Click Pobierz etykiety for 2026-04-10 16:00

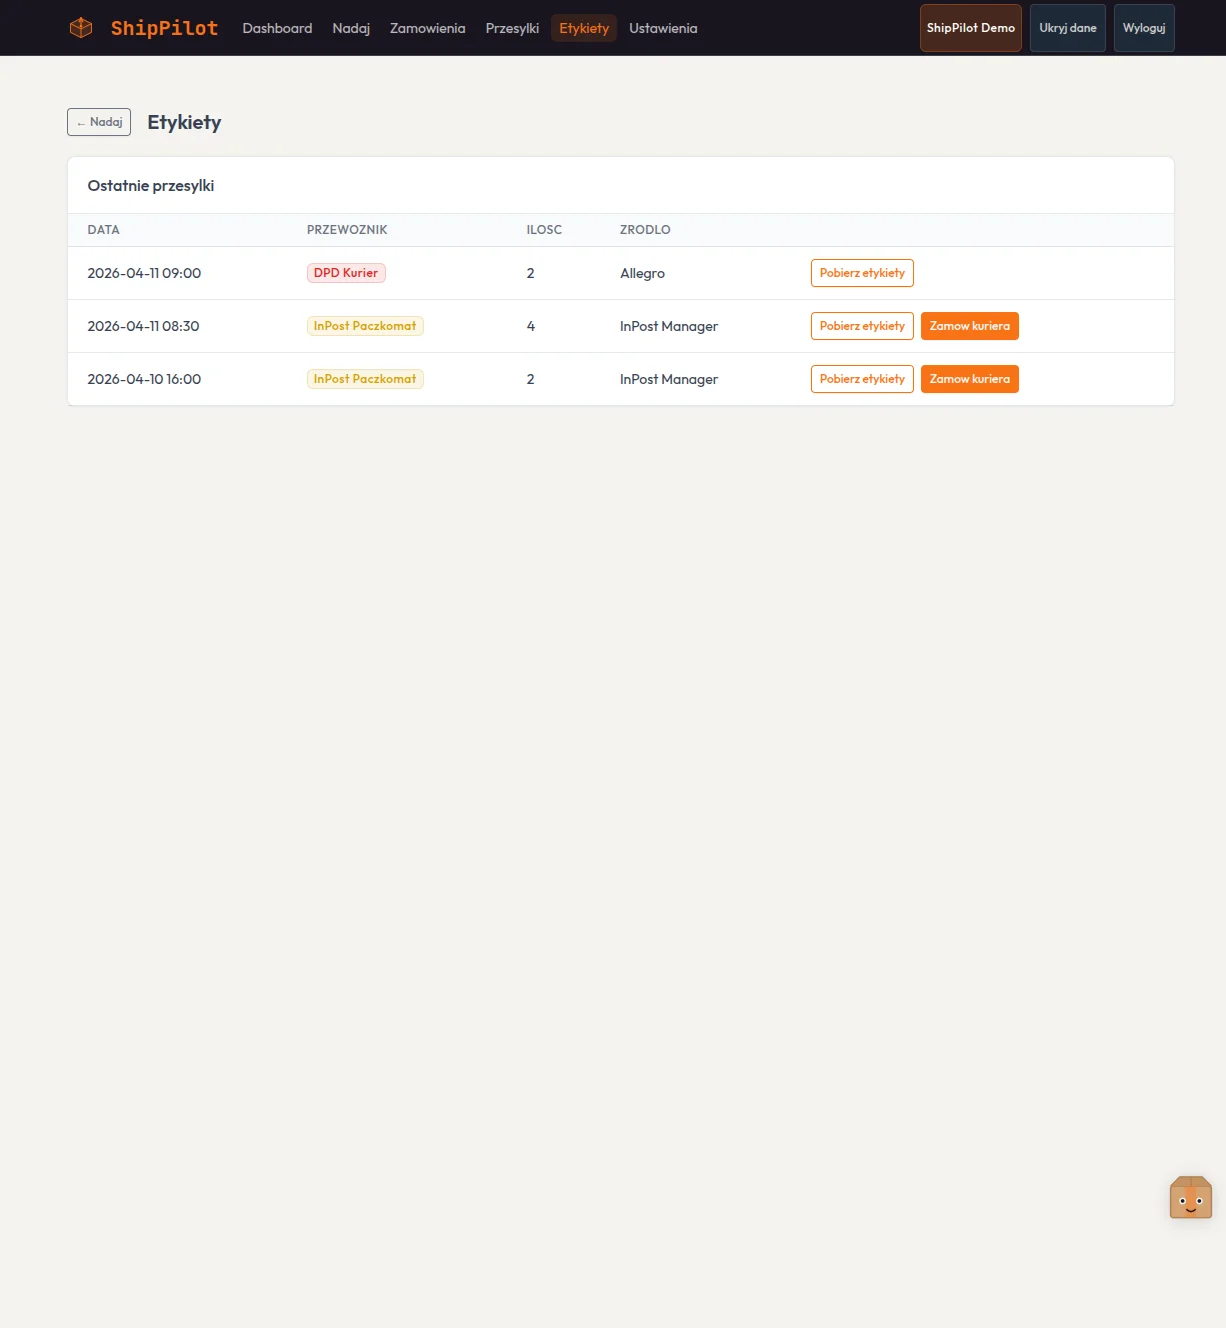pos(862,379)
